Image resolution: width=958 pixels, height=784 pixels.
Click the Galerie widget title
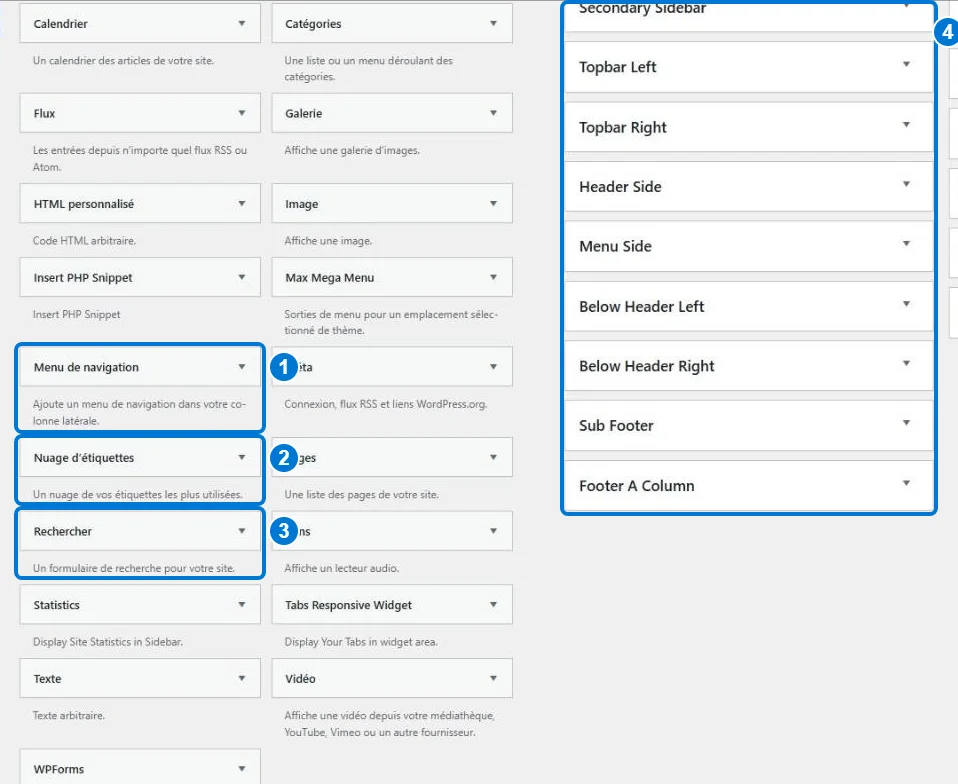(x=303, y=114)
